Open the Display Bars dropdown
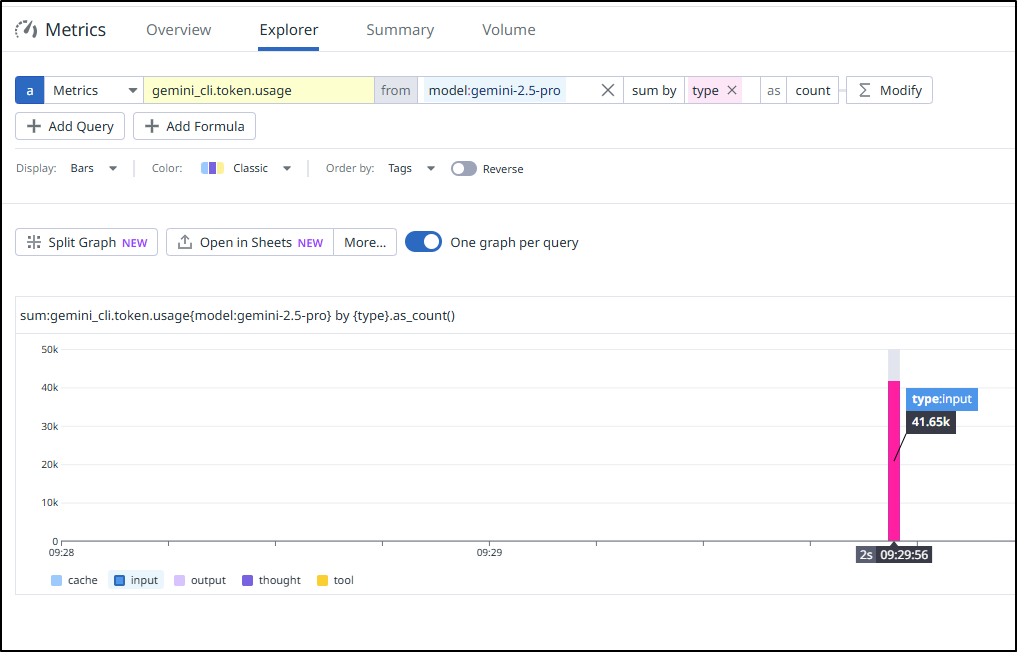1017x652 pixels. tap(94, 169)
